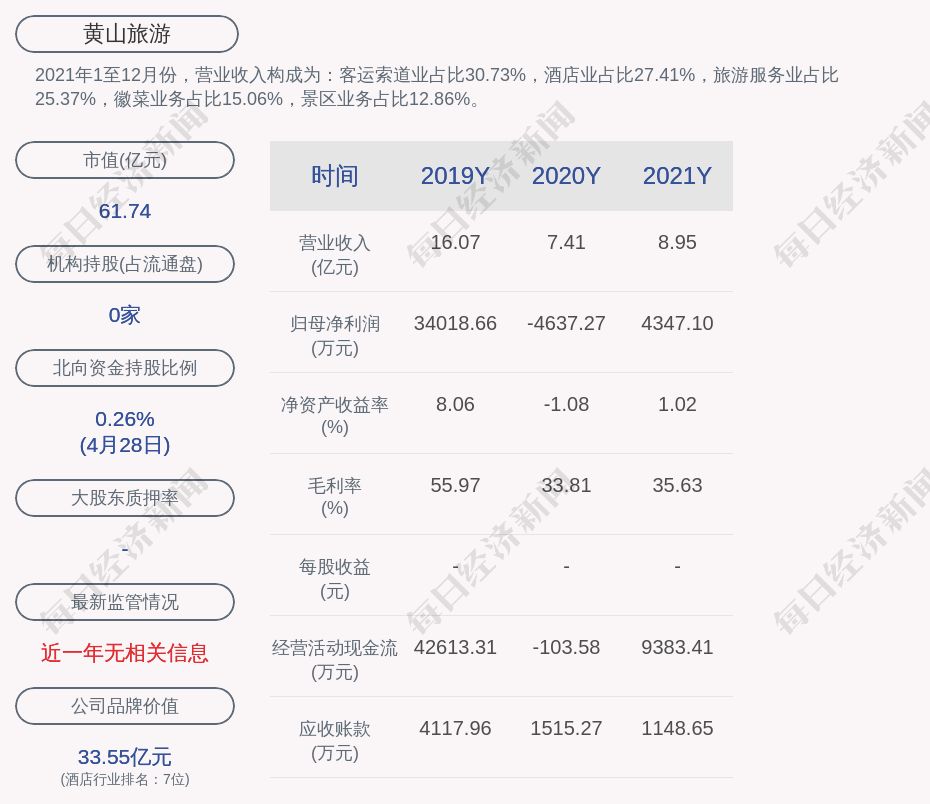Select the 酒店行业排名：7位 note
The width and height of the screenshot is (930, 804).
[x=125, y=779]
